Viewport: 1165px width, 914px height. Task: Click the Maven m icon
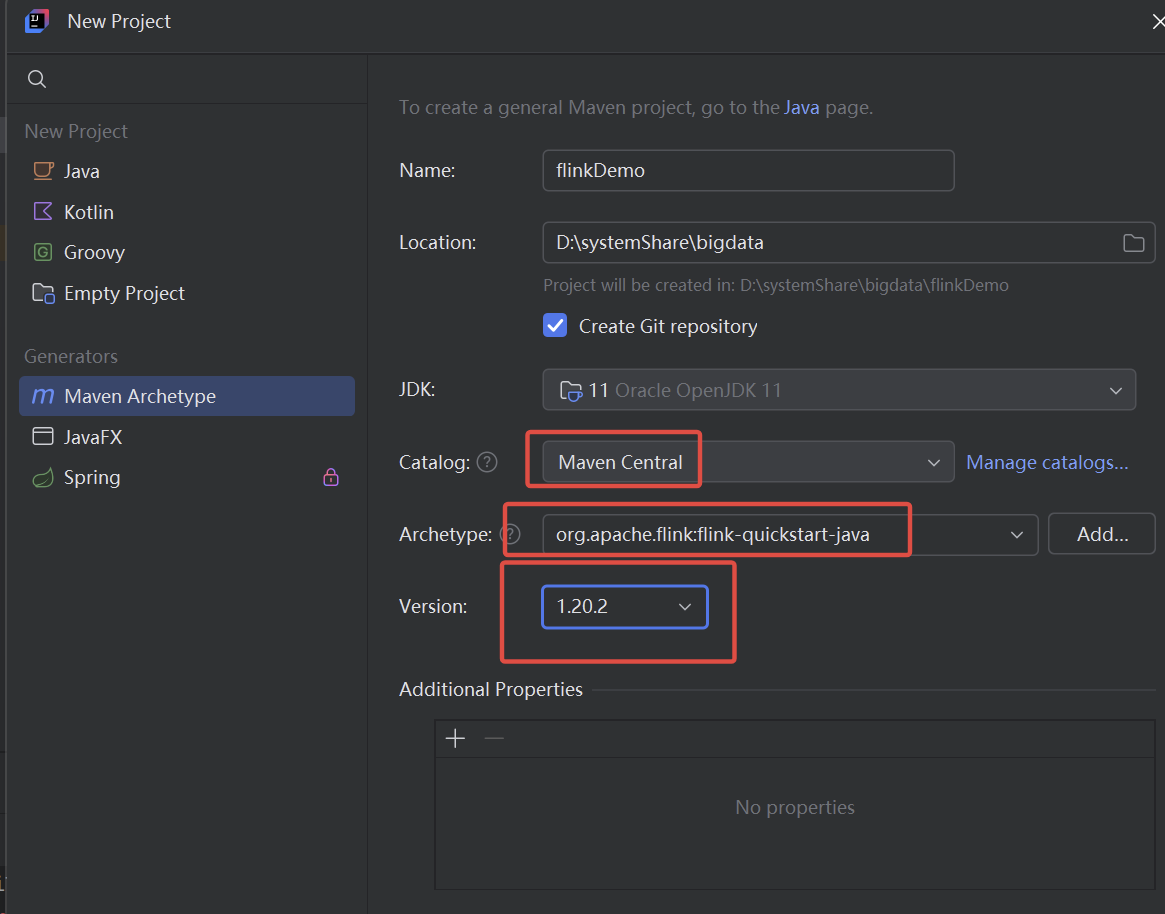43,396
